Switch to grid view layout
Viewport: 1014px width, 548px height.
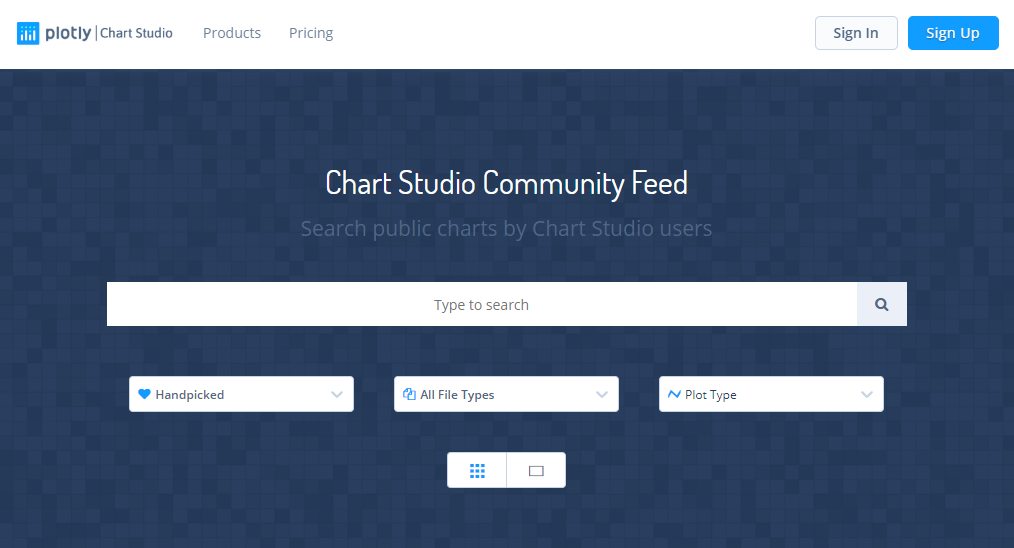(x=477, y=470)
